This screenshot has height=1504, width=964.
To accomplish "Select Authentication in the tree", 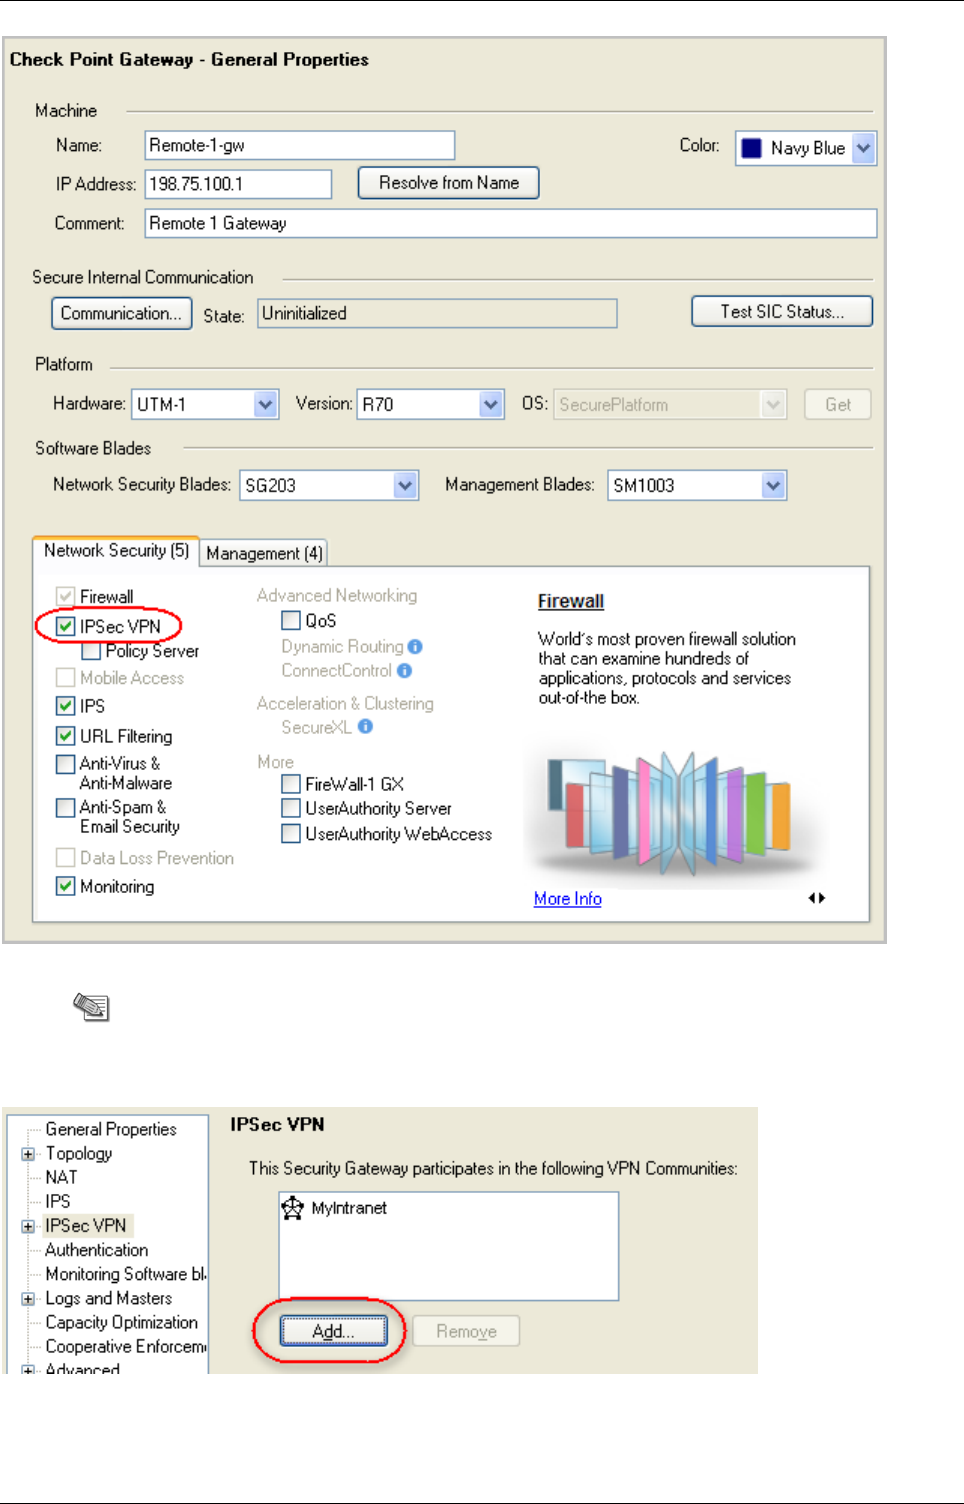I will [x=96, y=1250].
